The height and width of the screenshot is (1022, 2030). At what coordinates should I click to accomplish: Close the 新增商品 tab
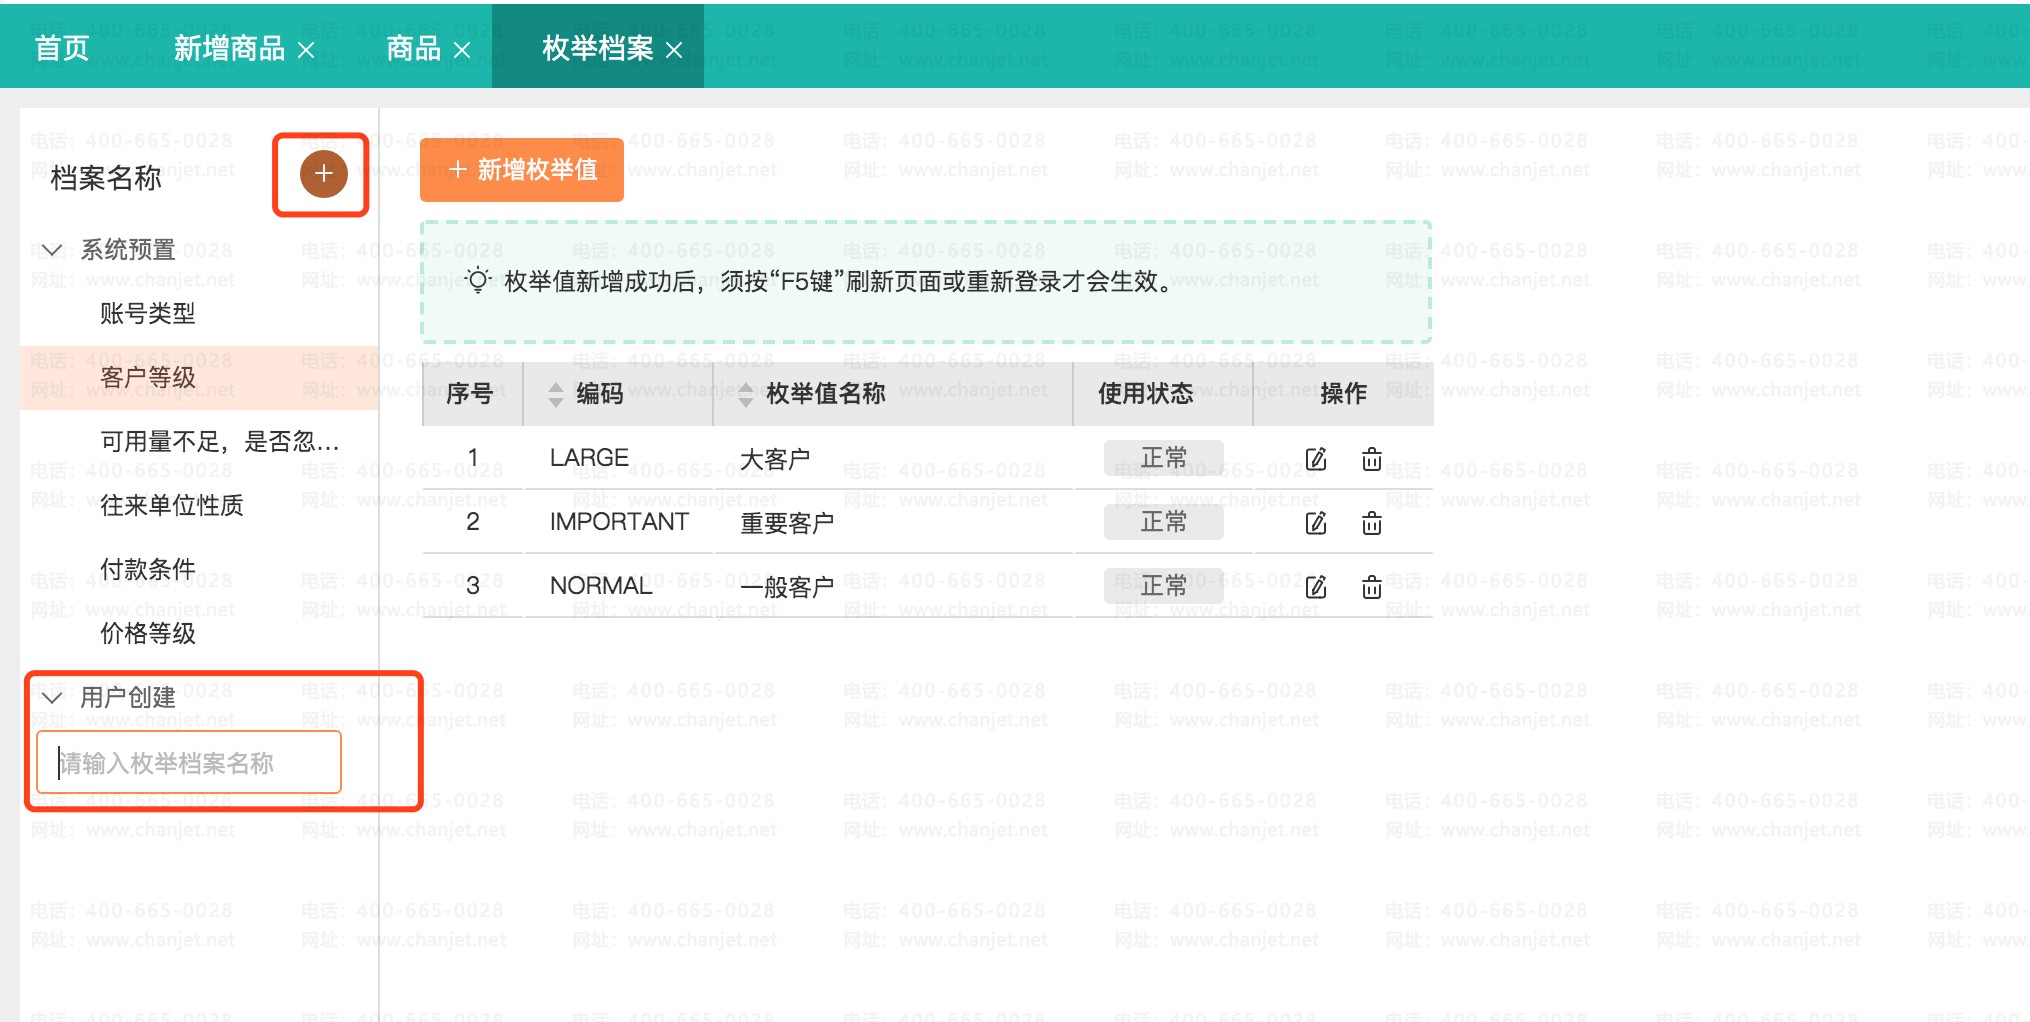coord(306,50)
